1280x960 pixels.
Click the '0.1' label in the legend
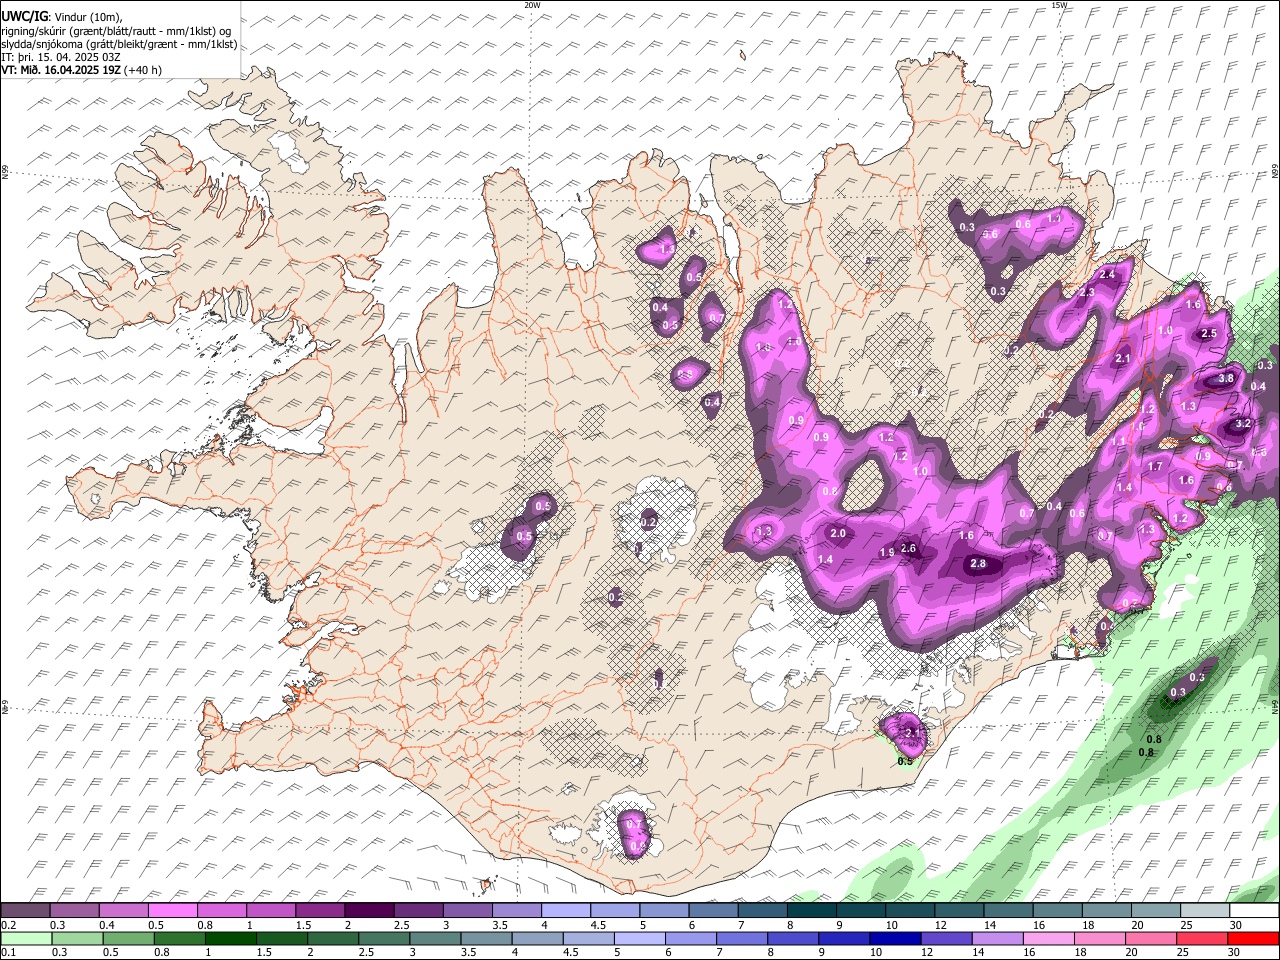pyautogui.click(x=8, y=953)
